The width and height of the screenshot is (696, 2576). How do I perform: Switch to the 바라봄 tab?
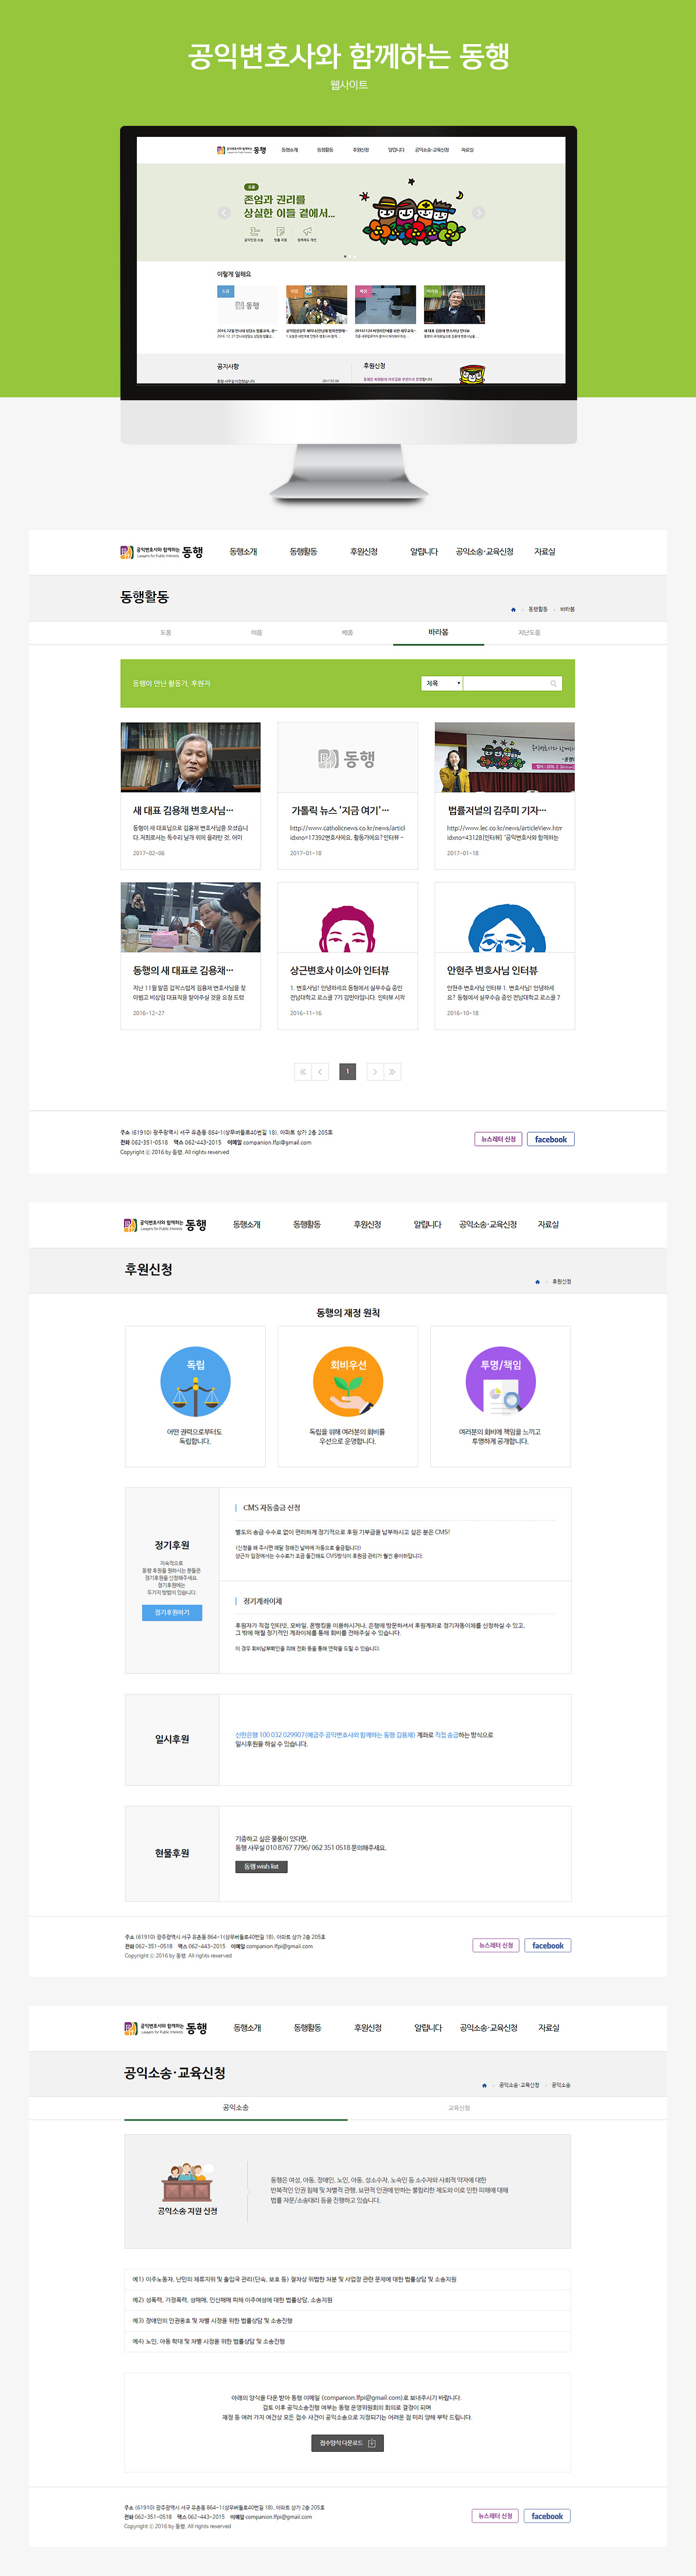pyautogui.click(x=438, y=633)
